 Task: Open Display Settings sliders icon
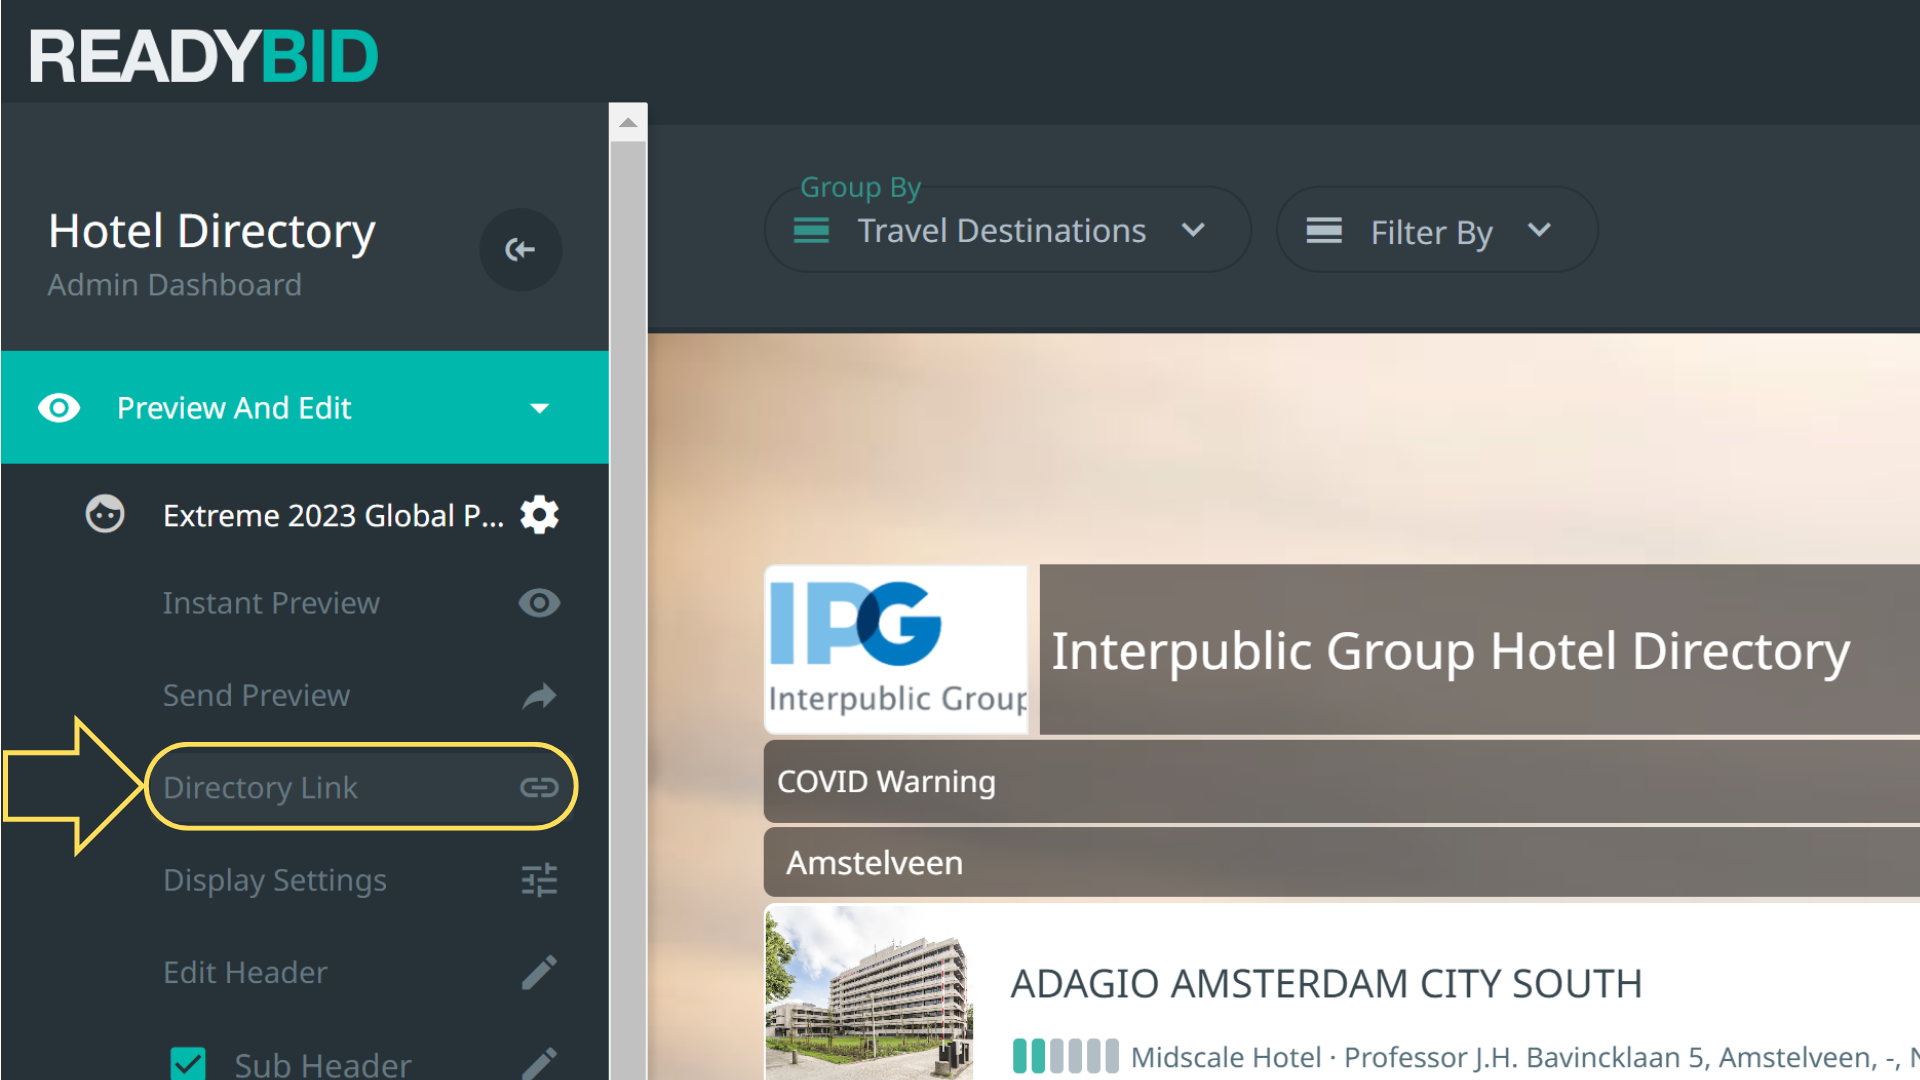click(x=539, y=880)
